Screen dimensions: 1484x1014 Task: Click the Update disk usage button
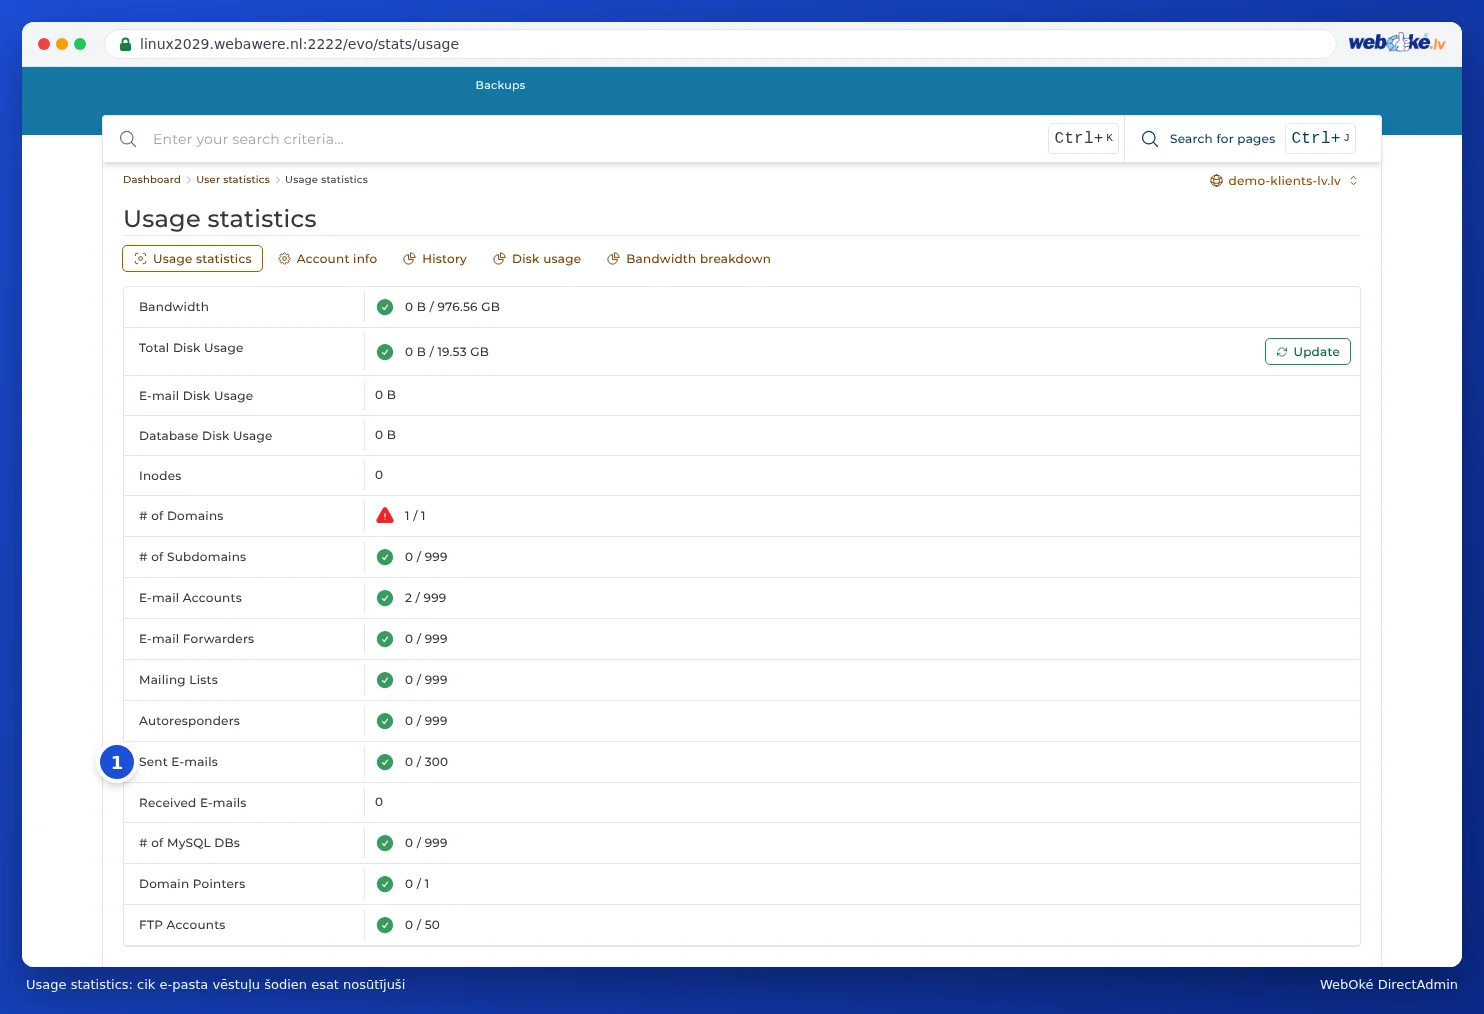point(1308,352)
